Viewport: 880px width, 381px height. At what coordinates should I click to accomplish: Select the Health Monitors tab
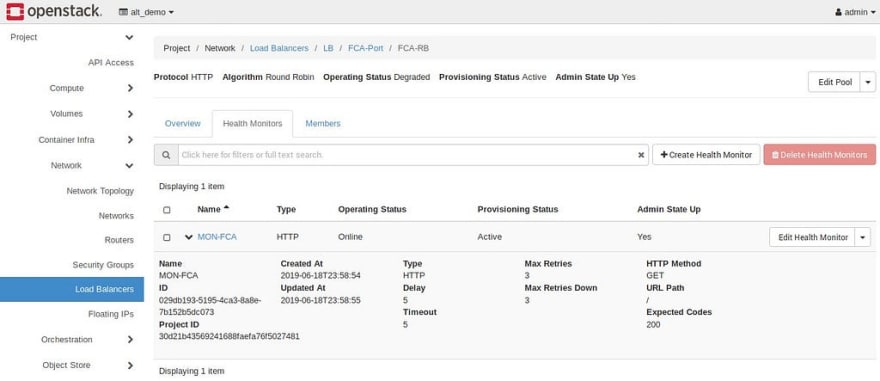point(253,123)
